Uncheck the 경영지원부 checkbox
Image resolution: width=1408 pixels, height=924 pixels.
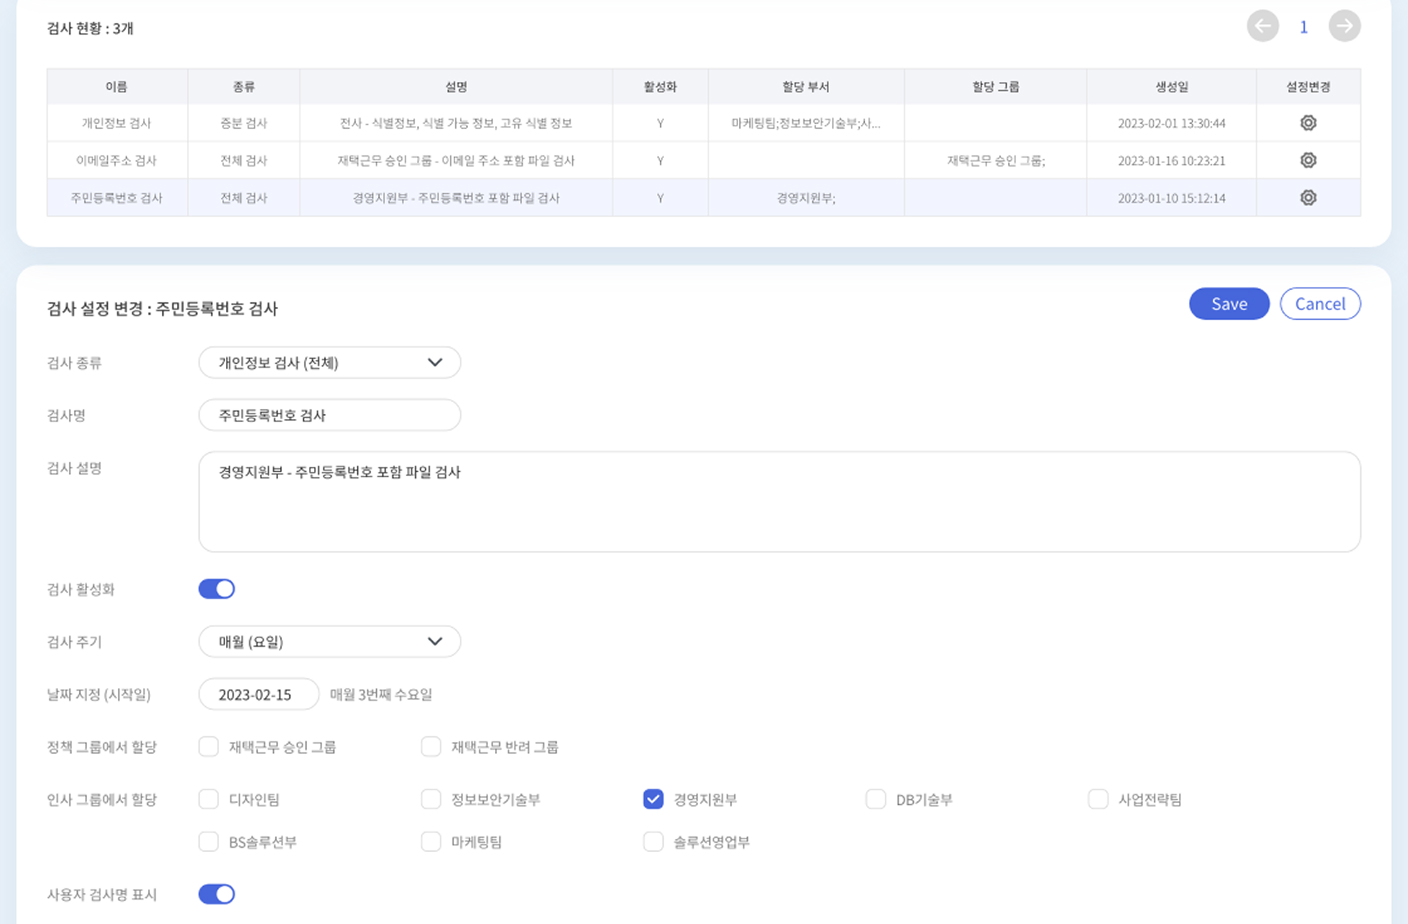click(x=653, y=799)
